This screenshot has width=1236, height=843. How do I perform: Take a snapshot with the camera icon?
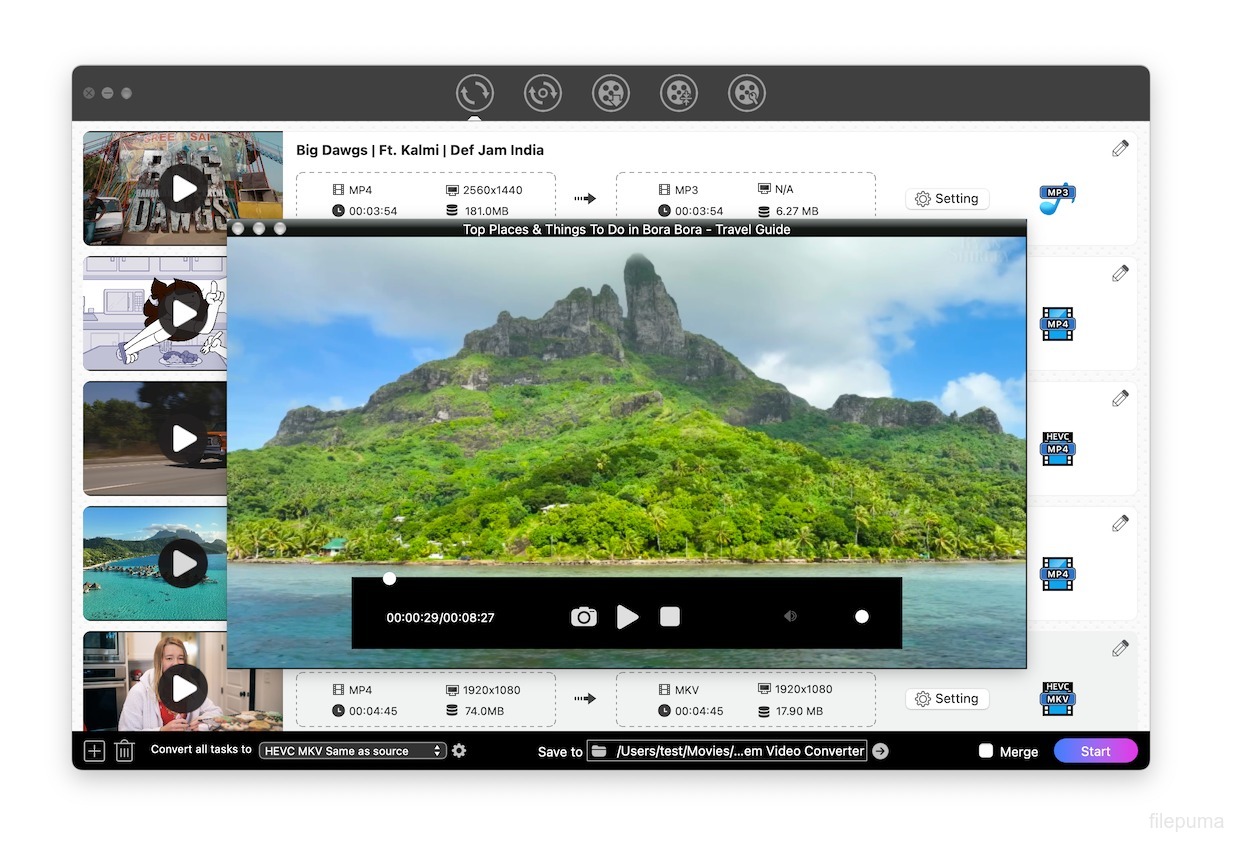583,617
